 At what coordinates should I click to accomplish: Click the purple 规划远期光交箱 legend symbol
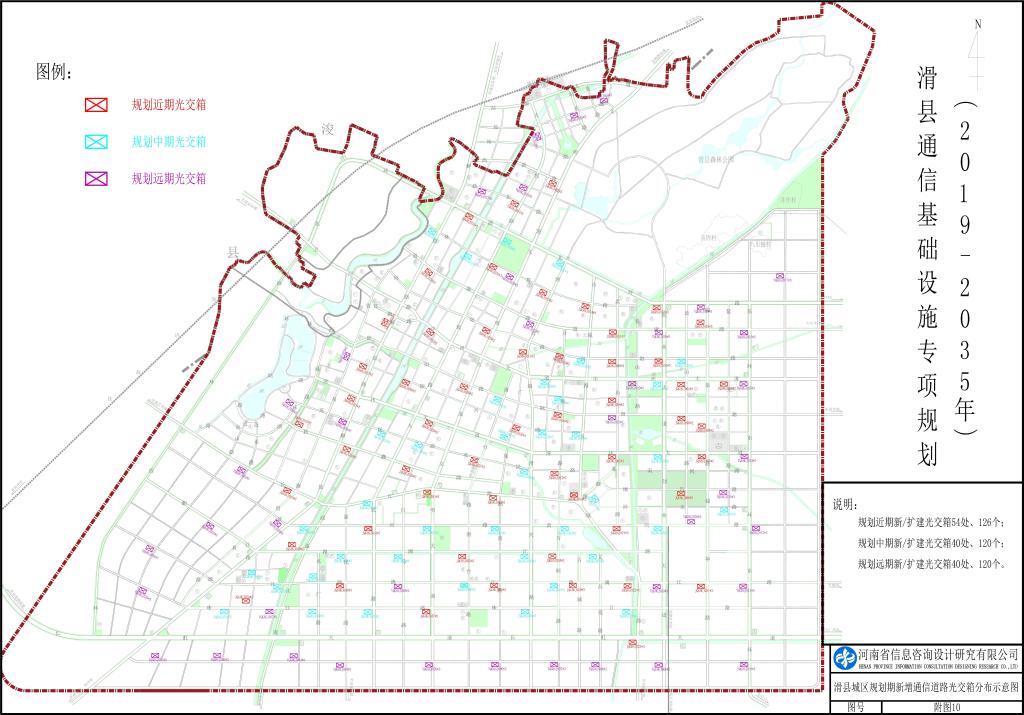pos(96,178)
